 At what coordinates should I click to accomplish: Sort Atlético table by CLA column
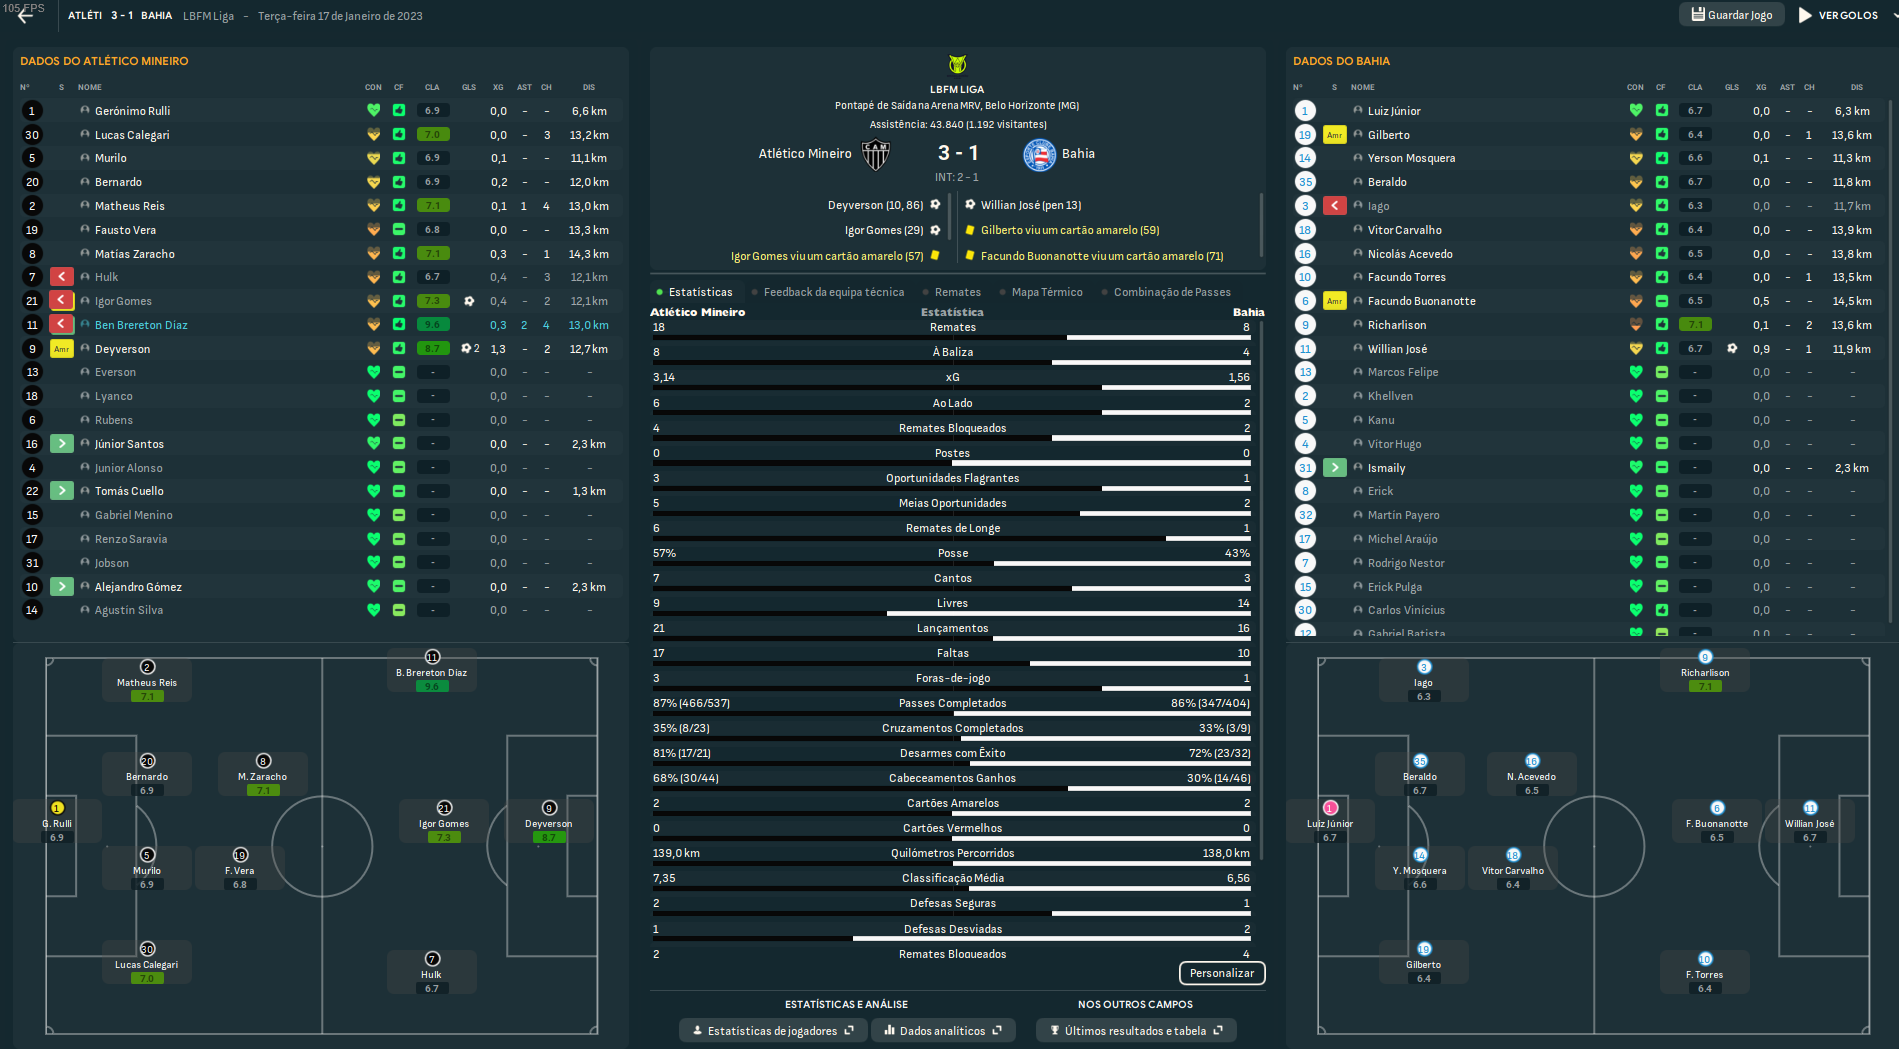point(432,87)
